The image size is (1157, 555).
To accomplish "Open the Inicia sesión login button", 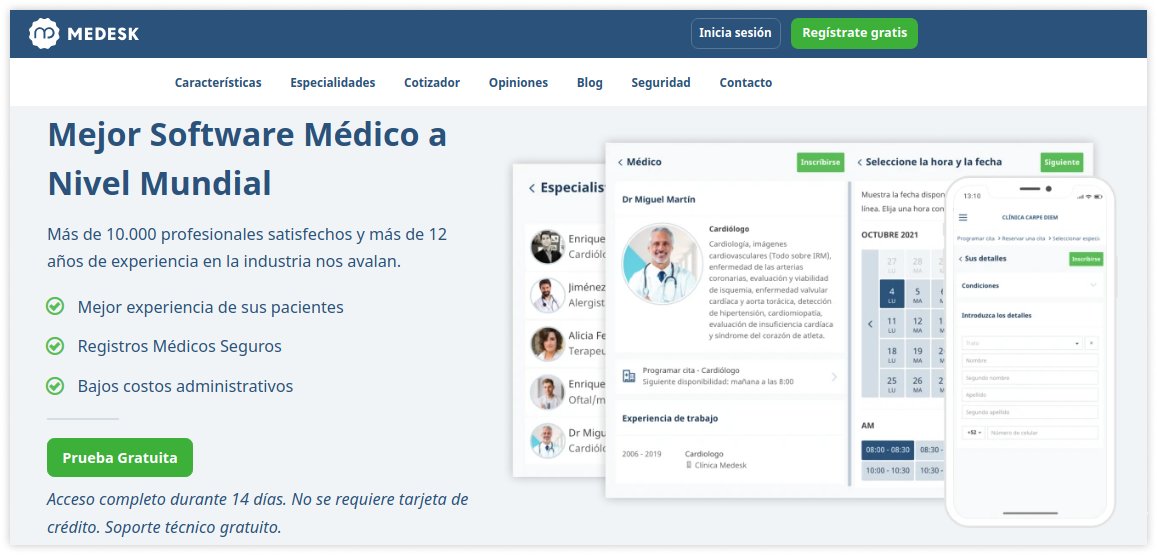I will 735,33.
